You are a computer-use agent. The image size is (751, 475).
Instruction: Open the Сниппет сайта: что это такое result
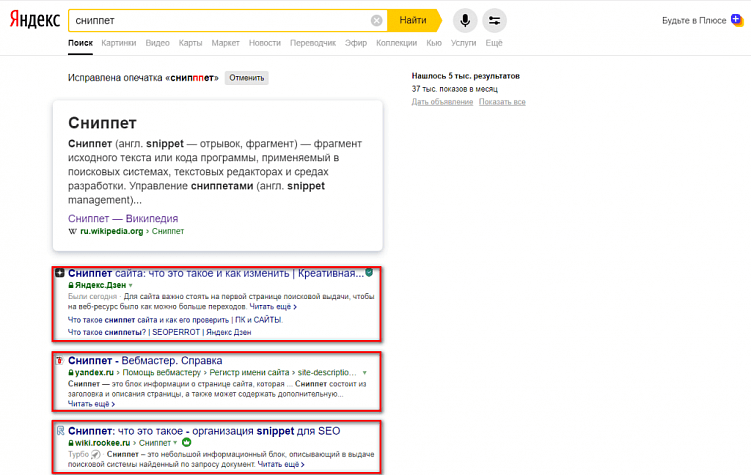pos(216,273)
